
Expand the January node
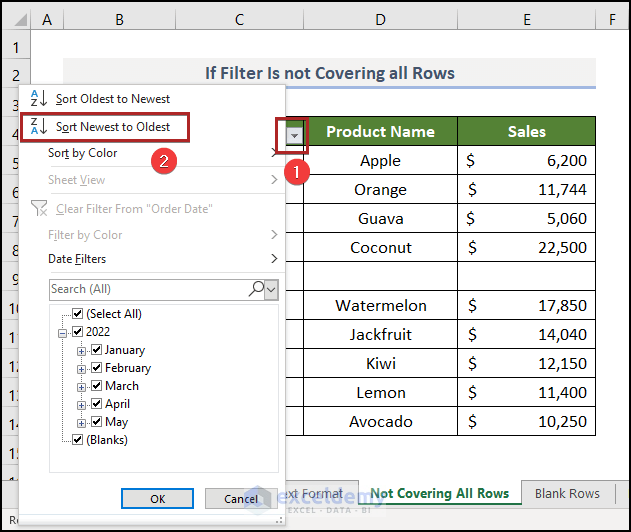pos(81,351)
